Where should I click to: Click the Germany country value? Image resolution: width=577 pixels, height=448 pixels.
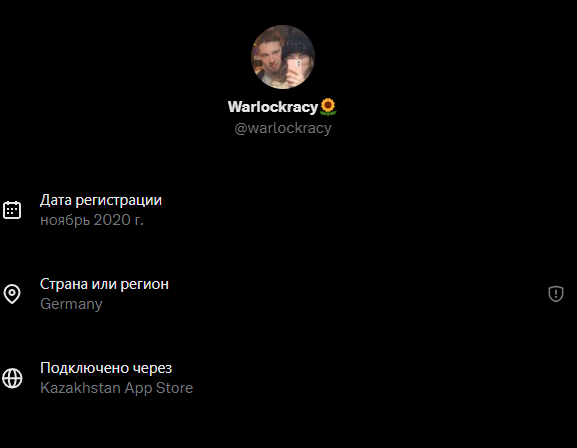[71, 304]
